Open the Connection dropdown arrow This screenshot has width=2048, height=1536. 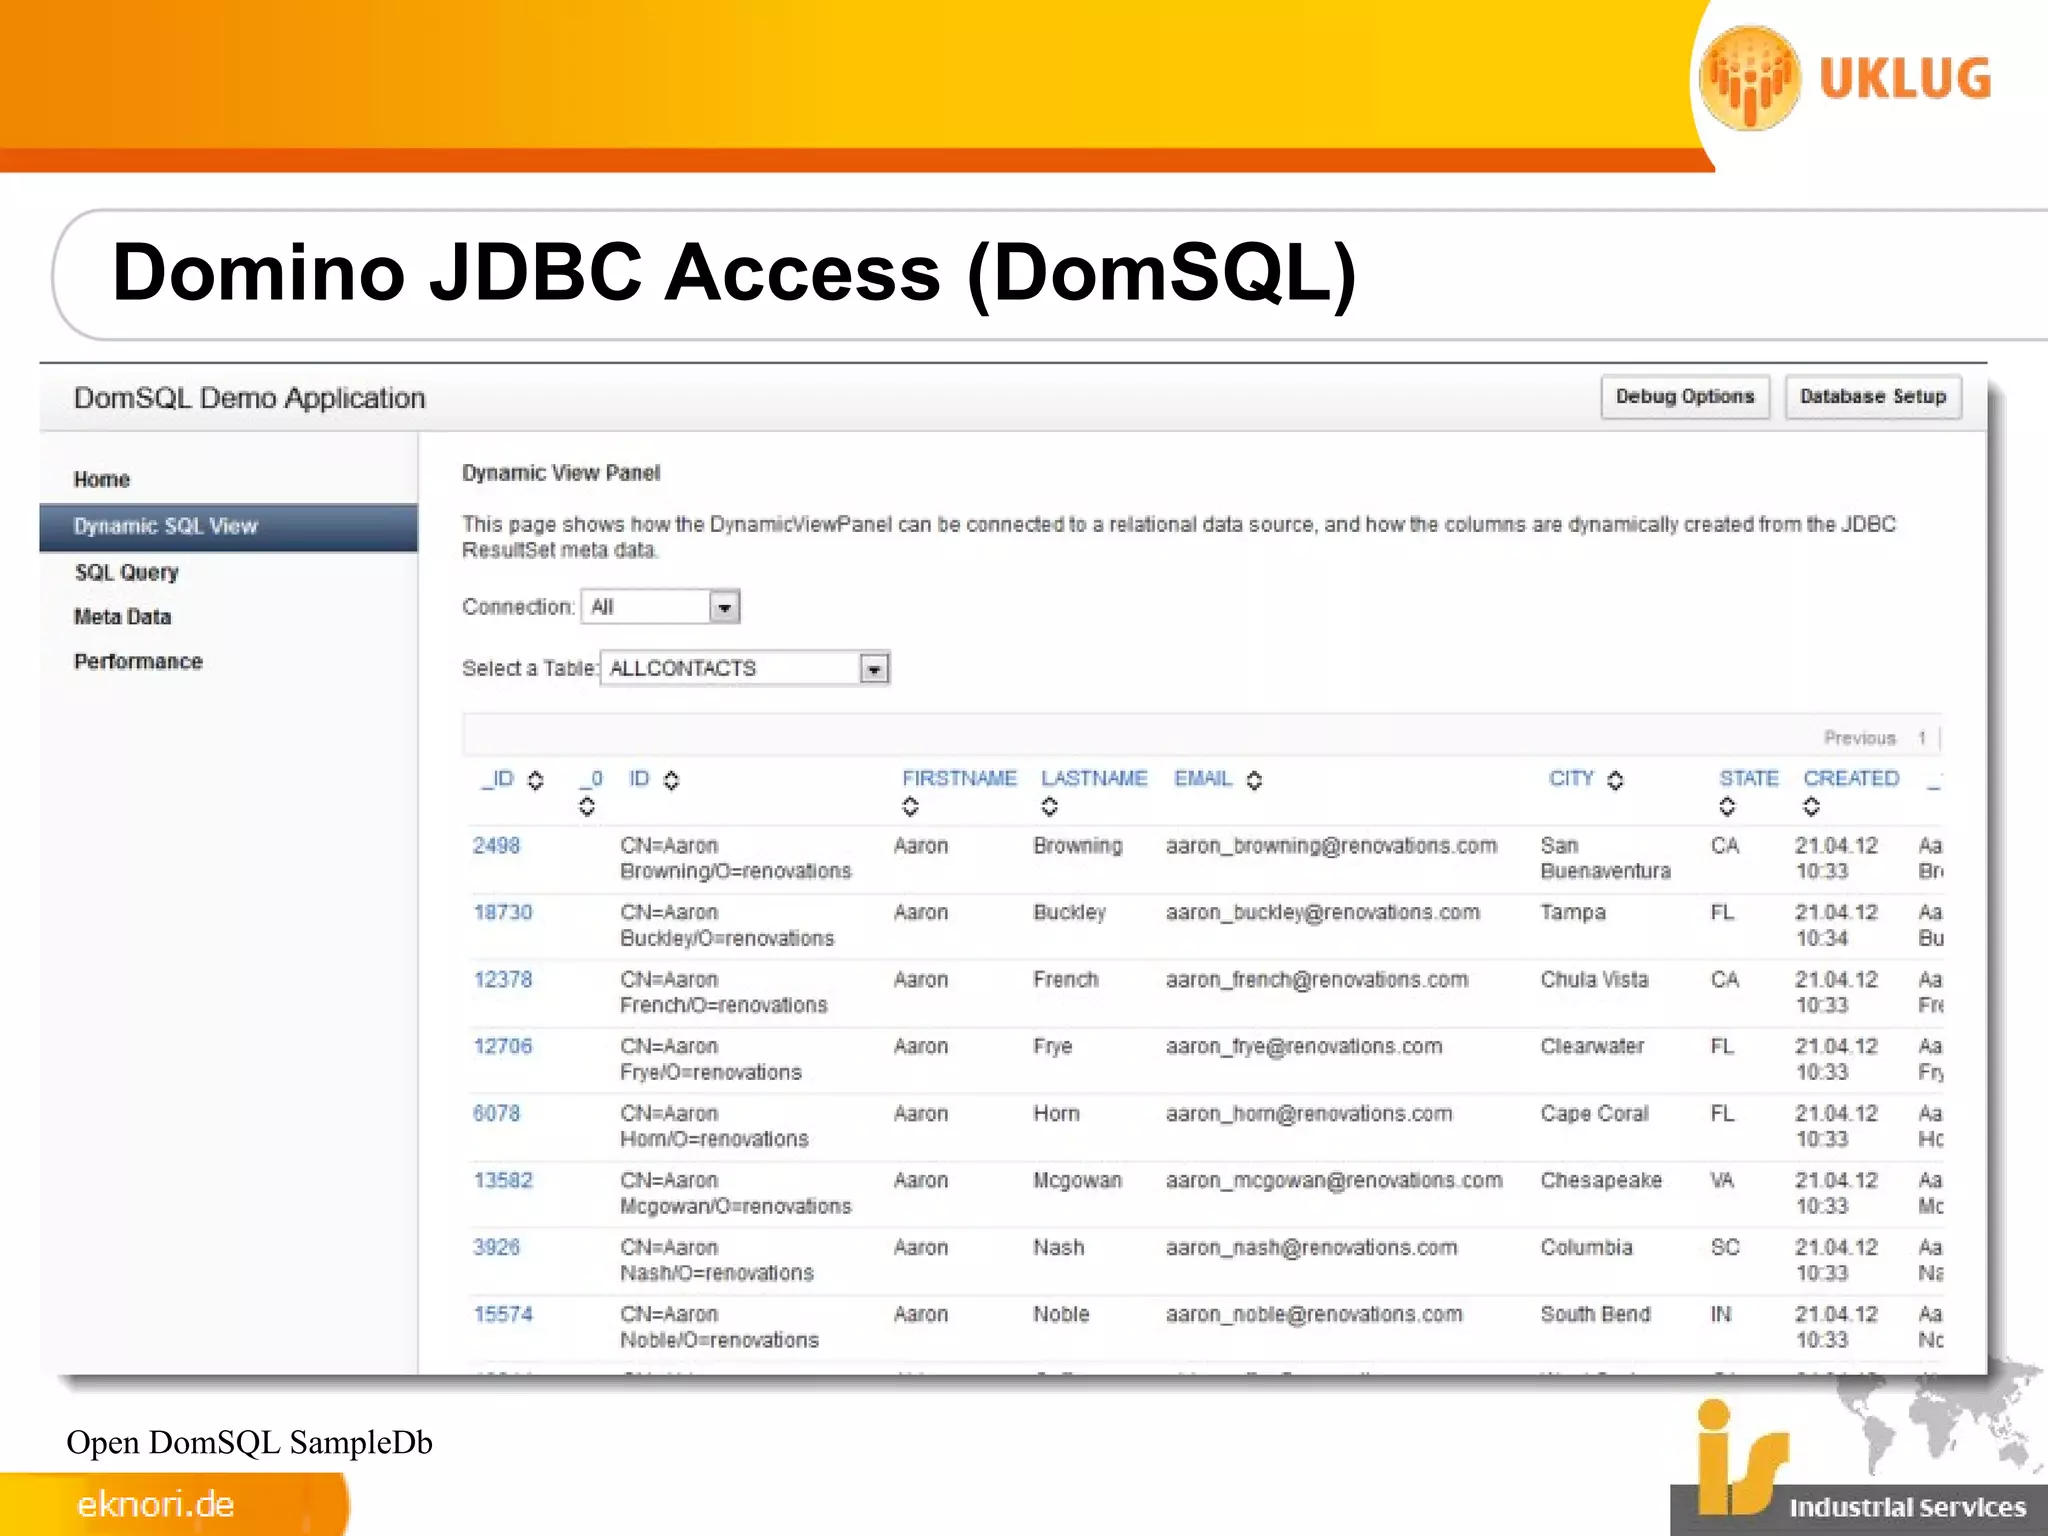(725, 607)
